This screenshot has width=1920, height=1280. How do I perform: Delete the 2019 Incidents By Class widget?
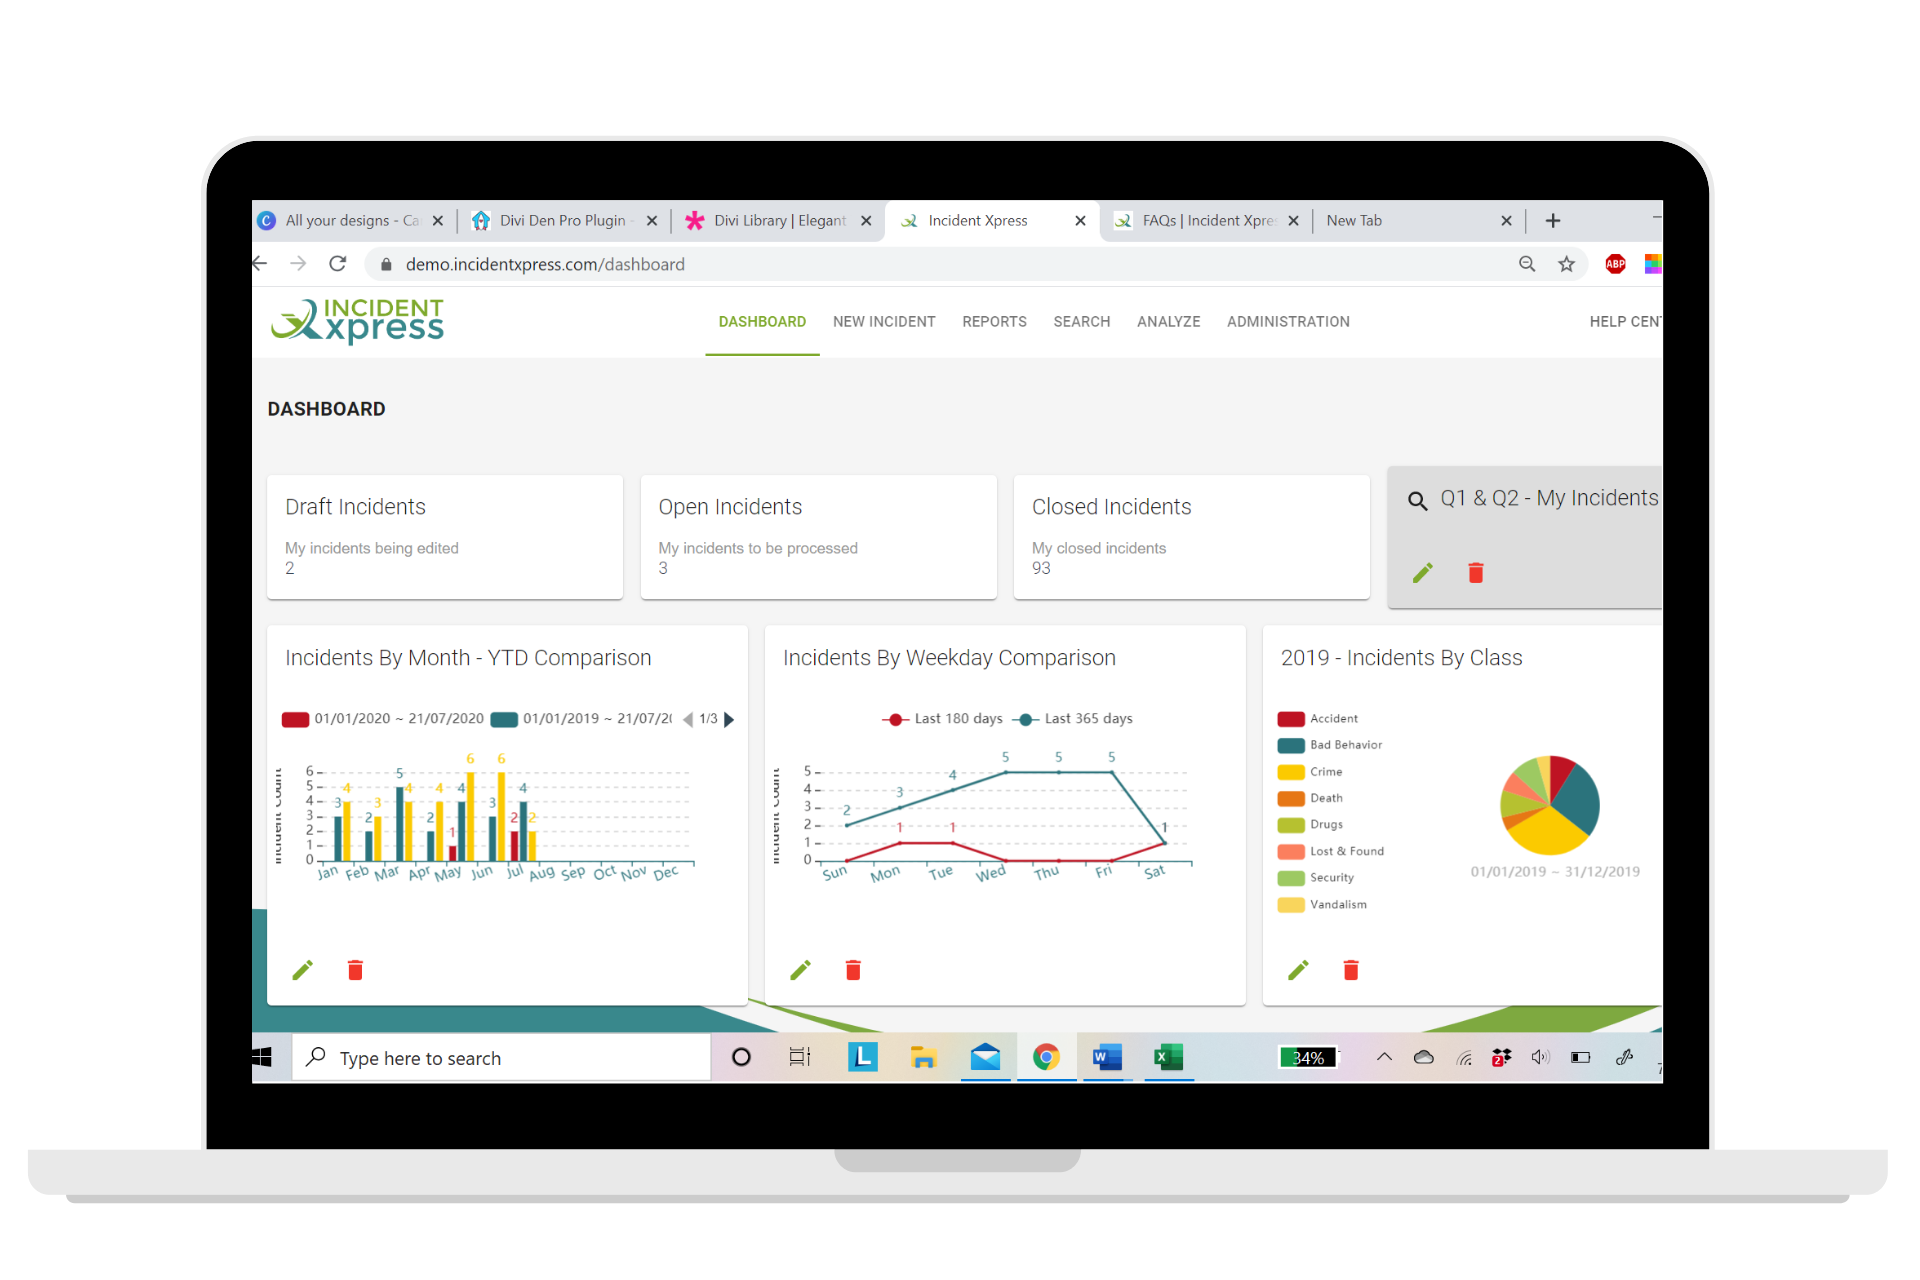(x=1351, y=970)
